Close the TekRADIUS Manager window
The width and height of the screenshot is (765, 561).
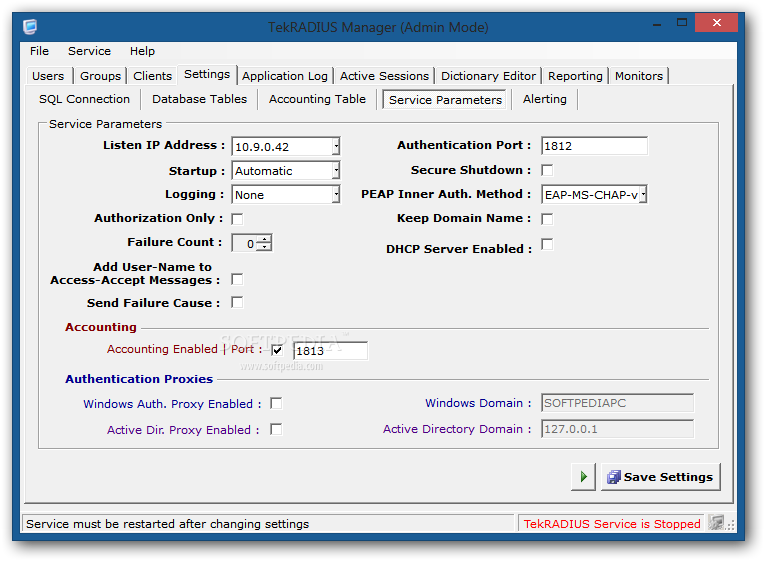click(x=716, y=22)
